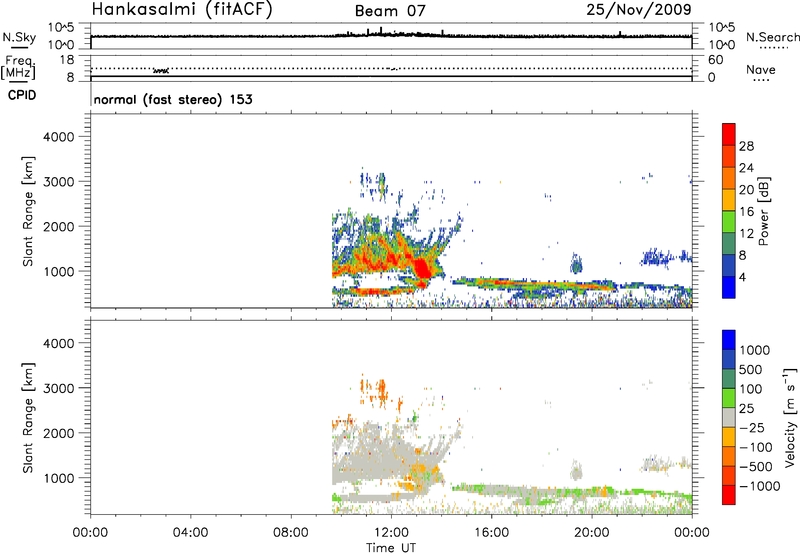Click the '3000' tick of velocity panel

pos(58,388)
